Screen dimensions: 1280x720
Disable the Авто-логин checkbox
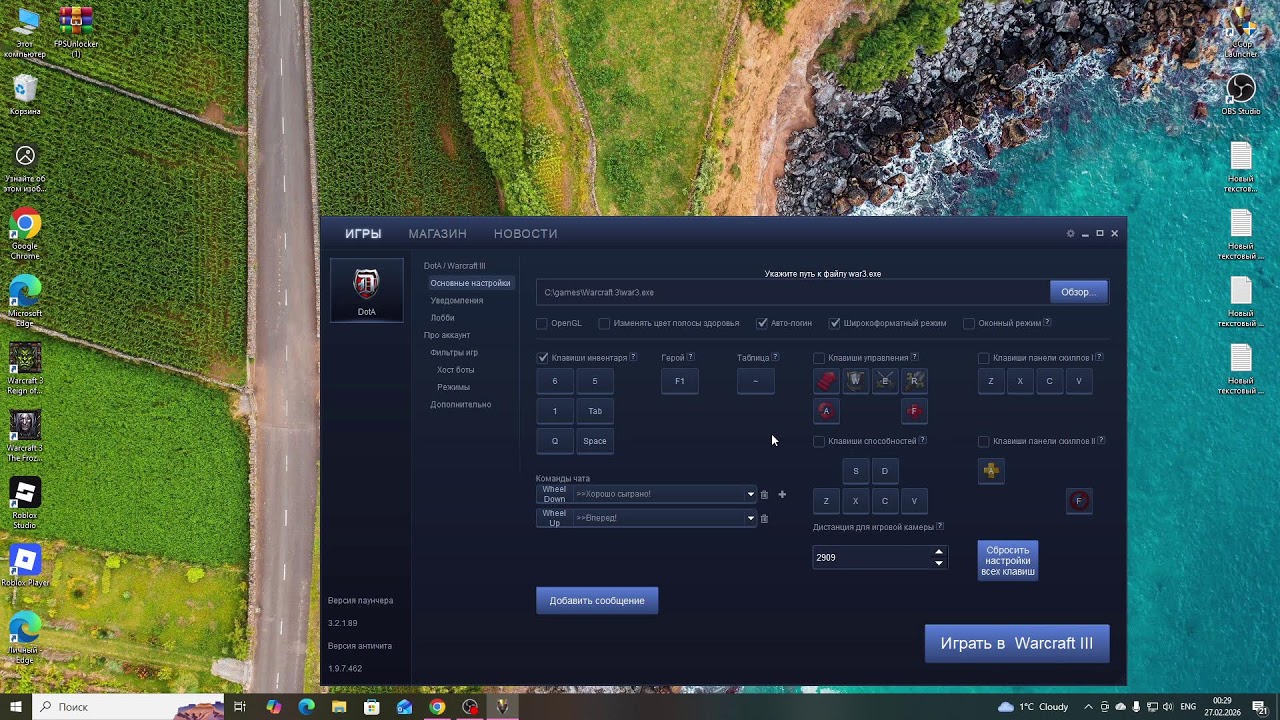point(762,323)
